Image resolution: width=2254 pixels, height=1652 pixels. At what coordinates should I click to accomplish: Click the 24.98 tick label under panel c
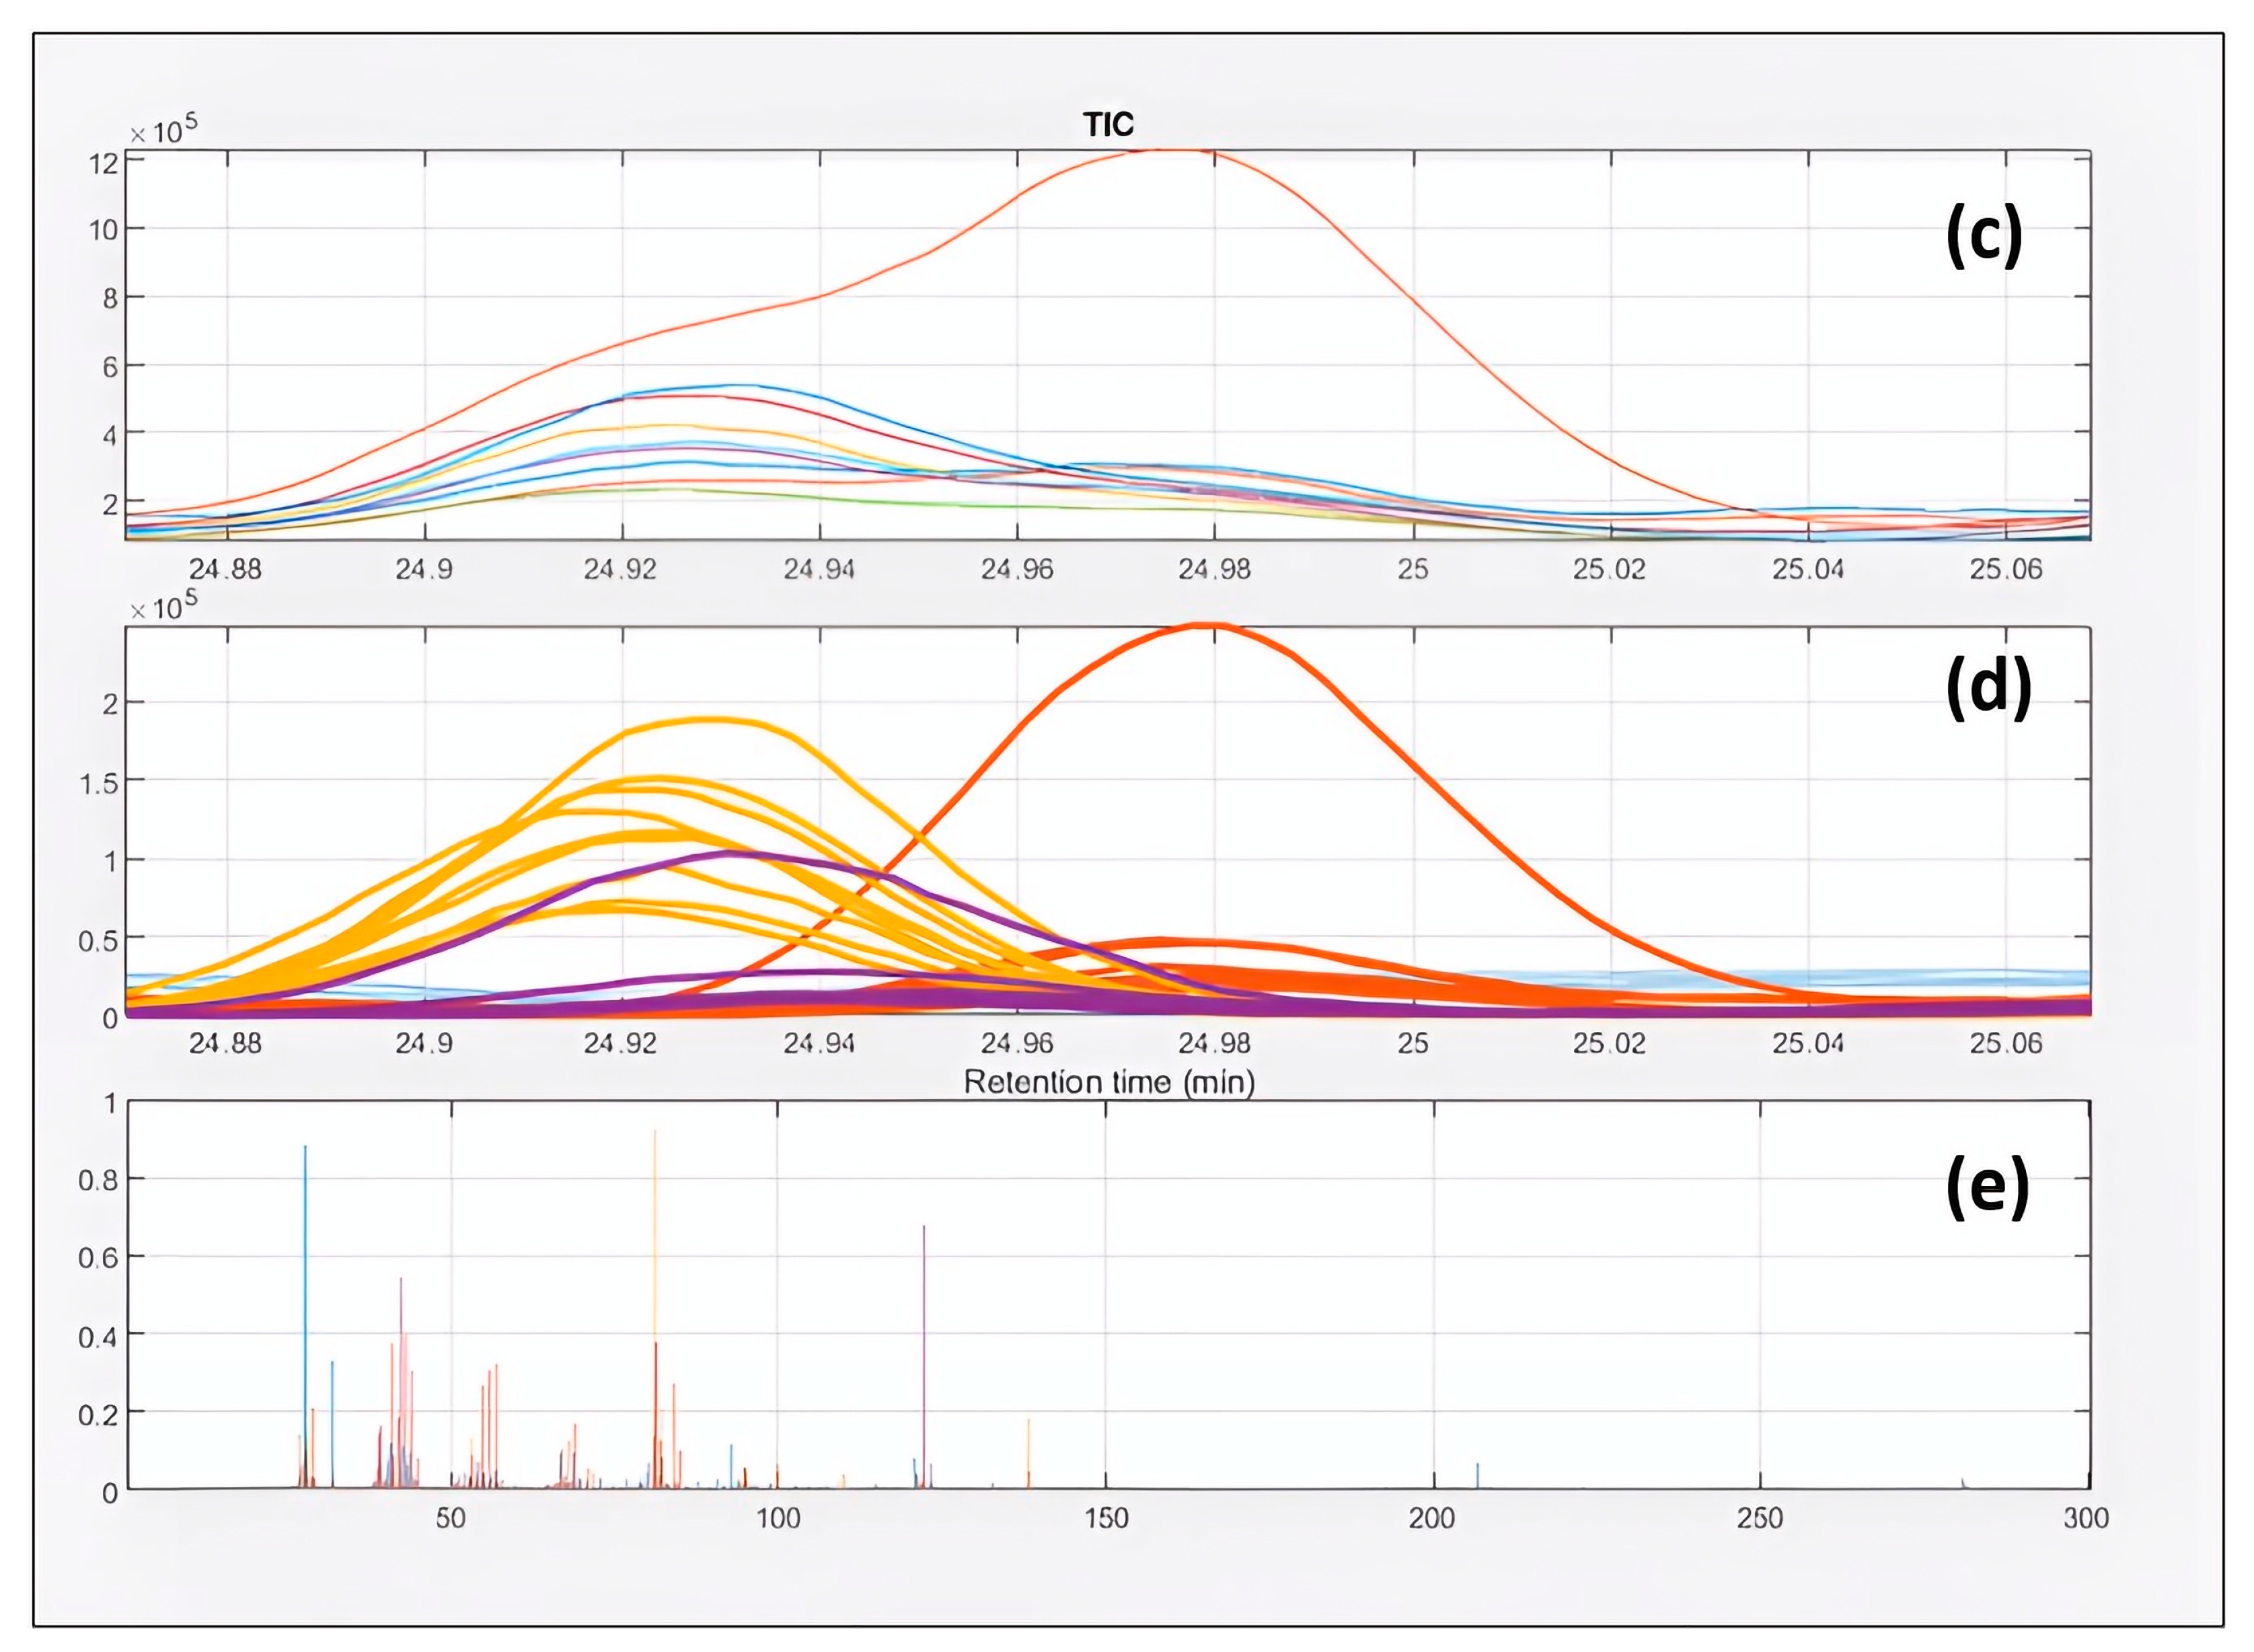point(1214,569)
